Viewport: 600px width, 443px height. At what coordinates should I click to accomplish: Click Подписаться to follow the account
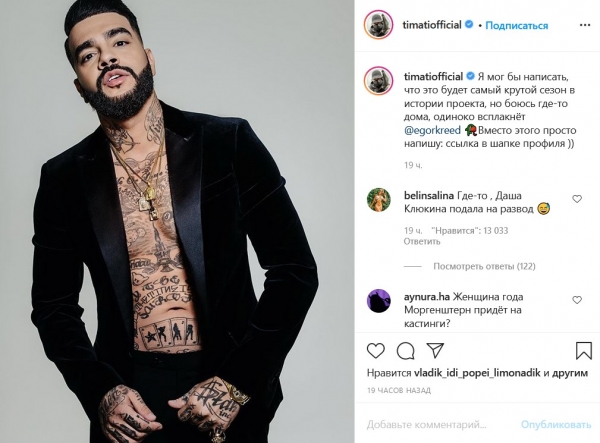tap(517, 26)
